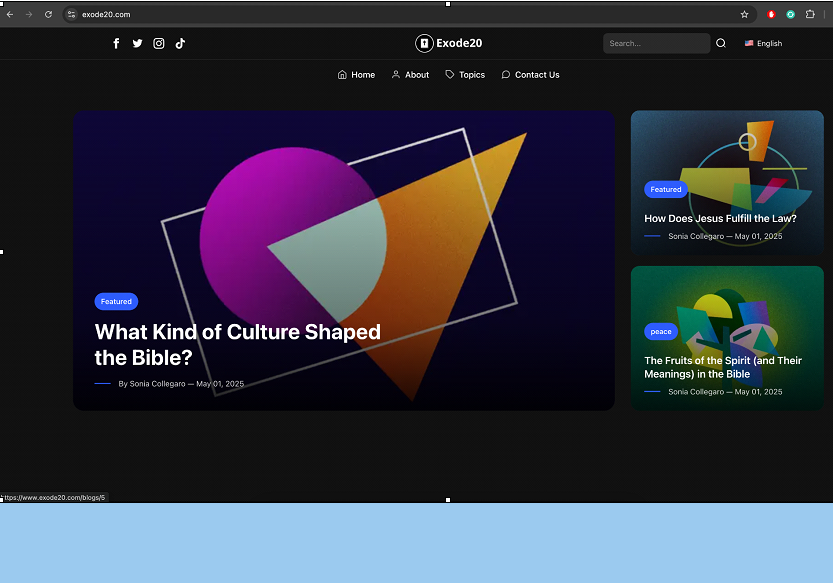Image resolution: width=833 pixels, height=583 pixels.
Task: Open the browser Extensions puzzle icon
Action: coord(810,14)
